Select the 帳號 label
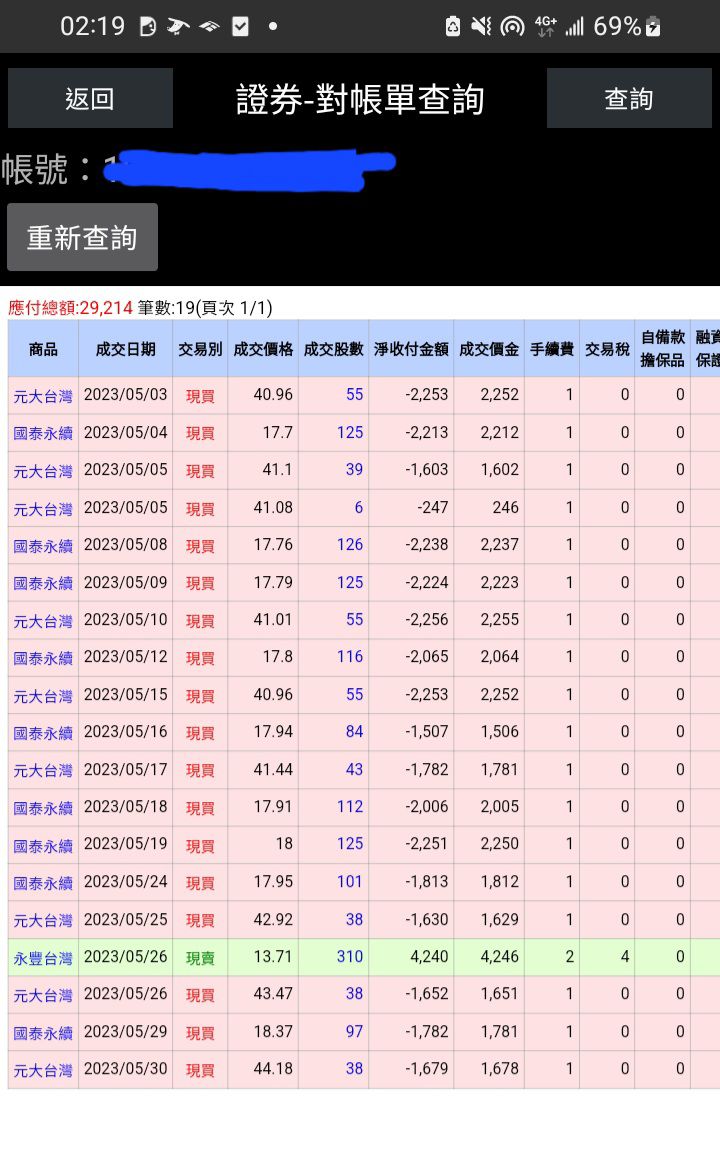720x1160 pixels. 46,169
